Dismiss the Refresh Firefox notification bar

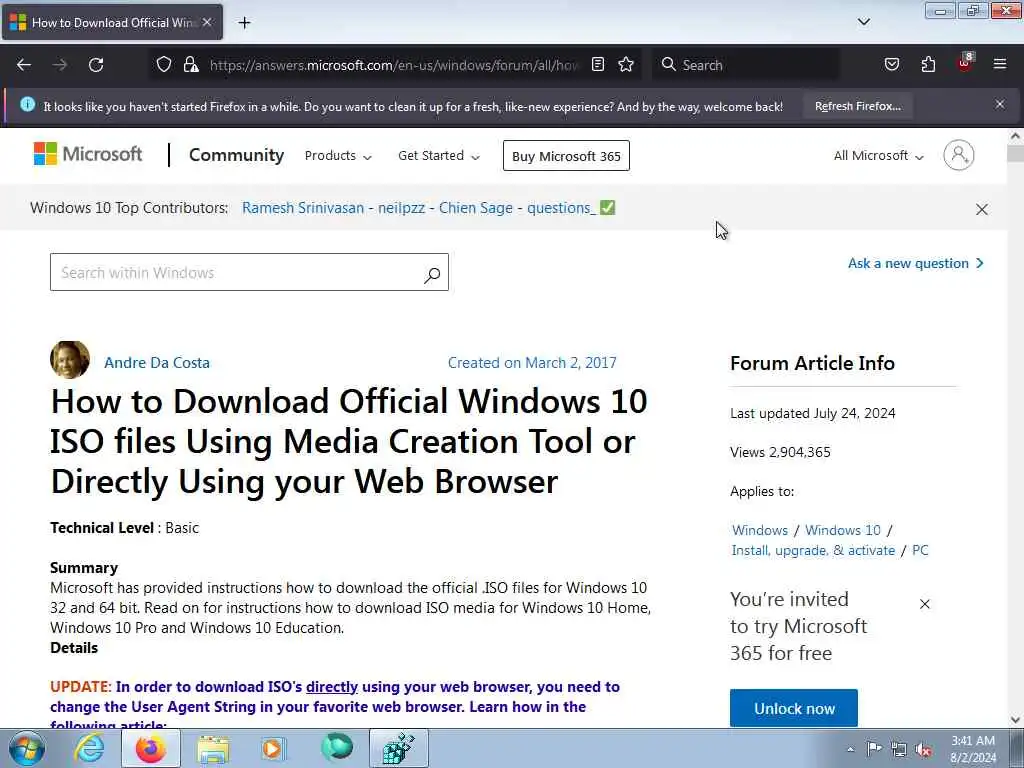click(x=1000, y=104)
